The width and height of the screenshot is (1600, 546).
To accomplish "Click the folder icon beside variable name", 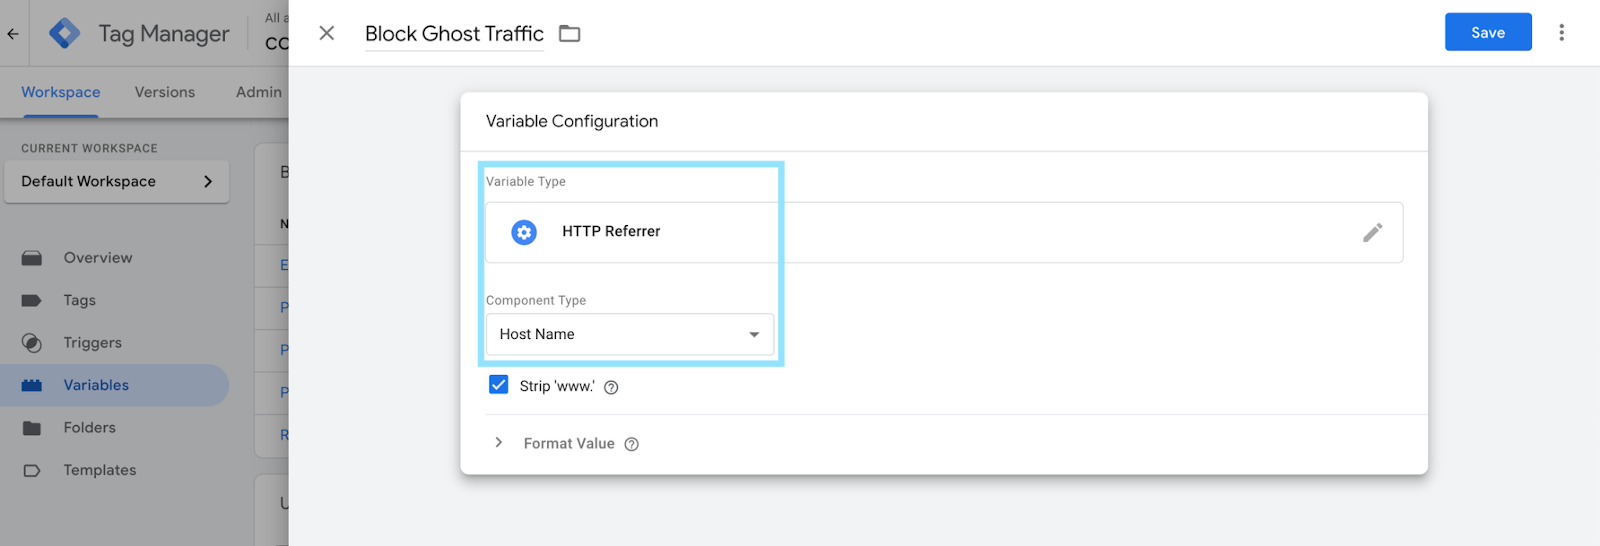I will [570, 34].
